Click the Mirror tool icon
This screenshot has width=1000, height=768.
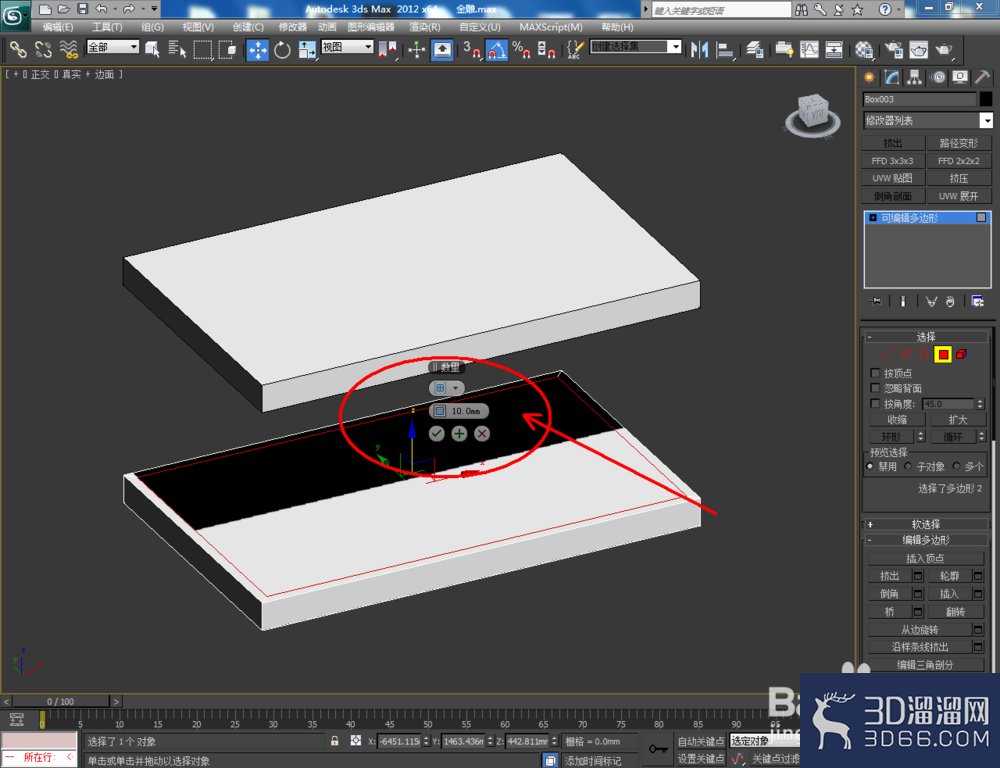700,50
